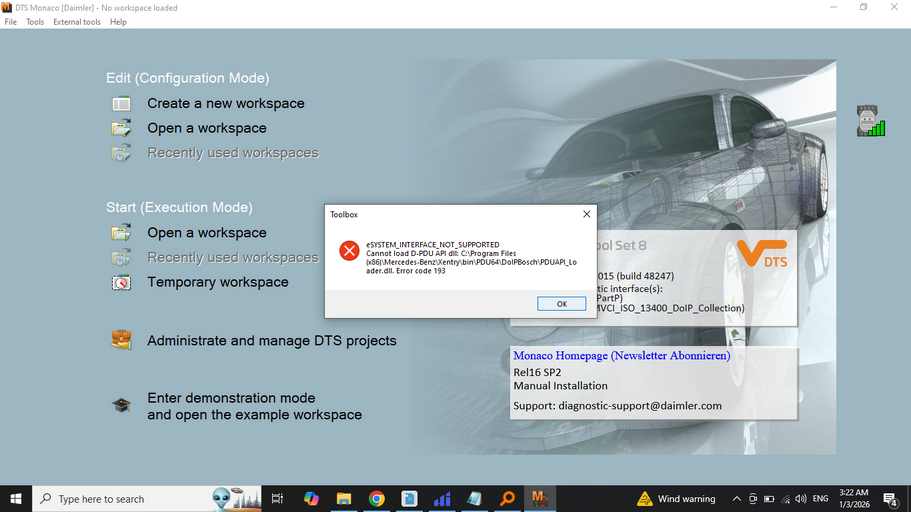
Task: Open the notification center icon
Action: point(890,499)
